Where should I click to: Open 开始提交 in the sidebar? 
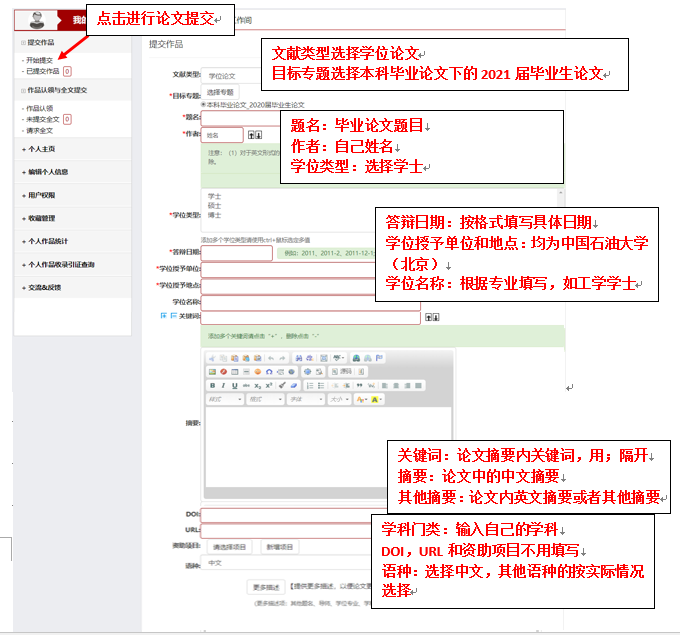point(38,61)
